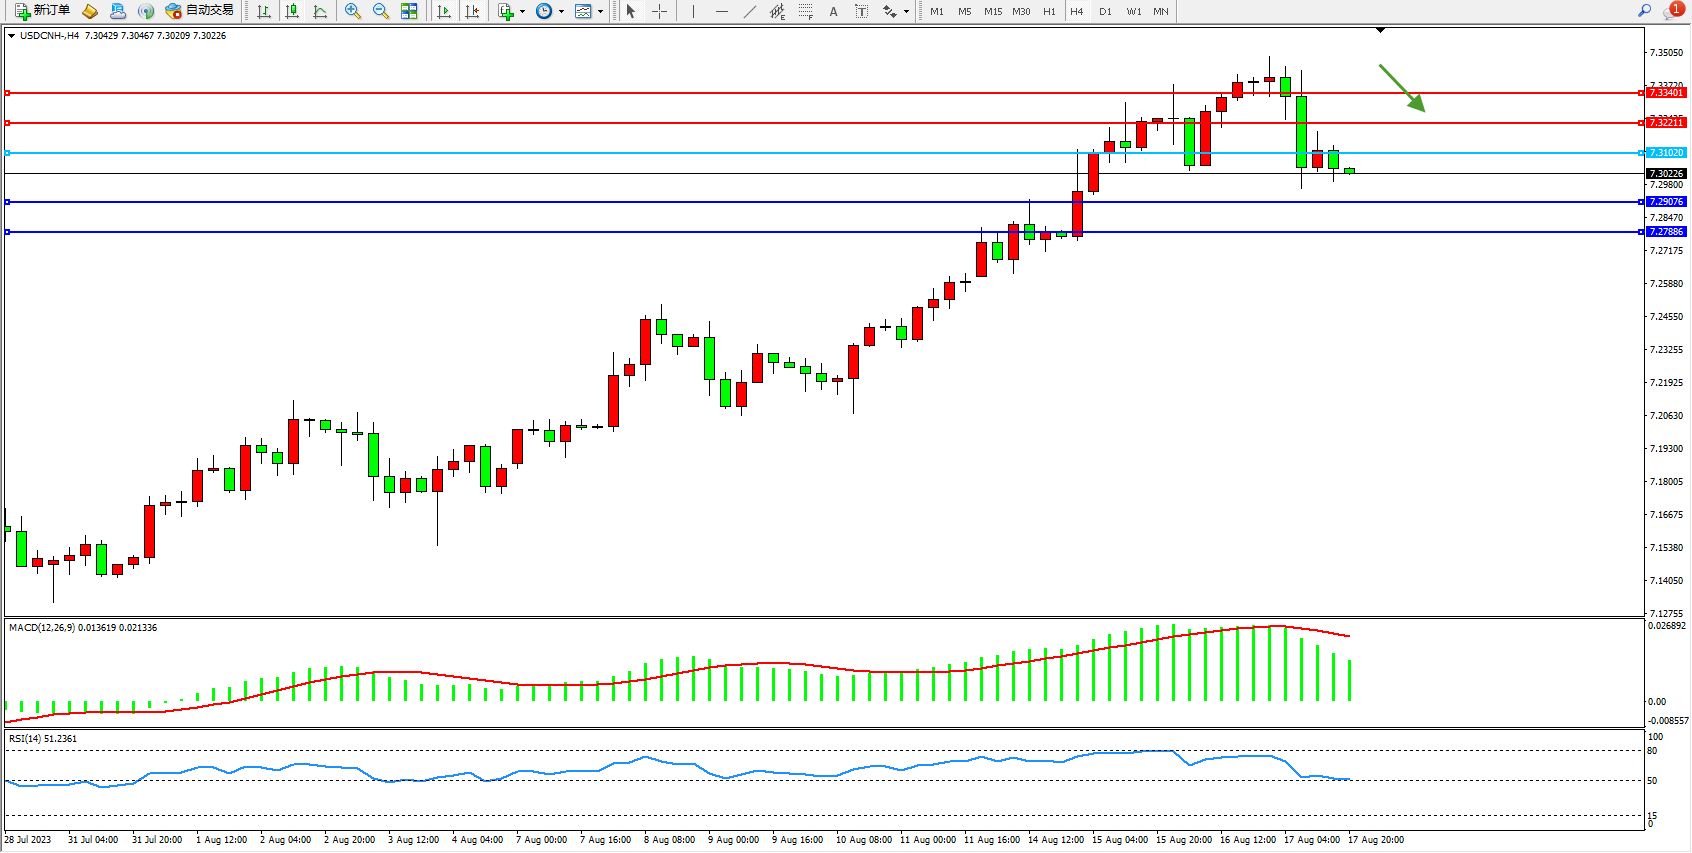This screenshot has width=1692, height=853.
Task: Open the arrows objects dropdown
Action: coord(906,12)
